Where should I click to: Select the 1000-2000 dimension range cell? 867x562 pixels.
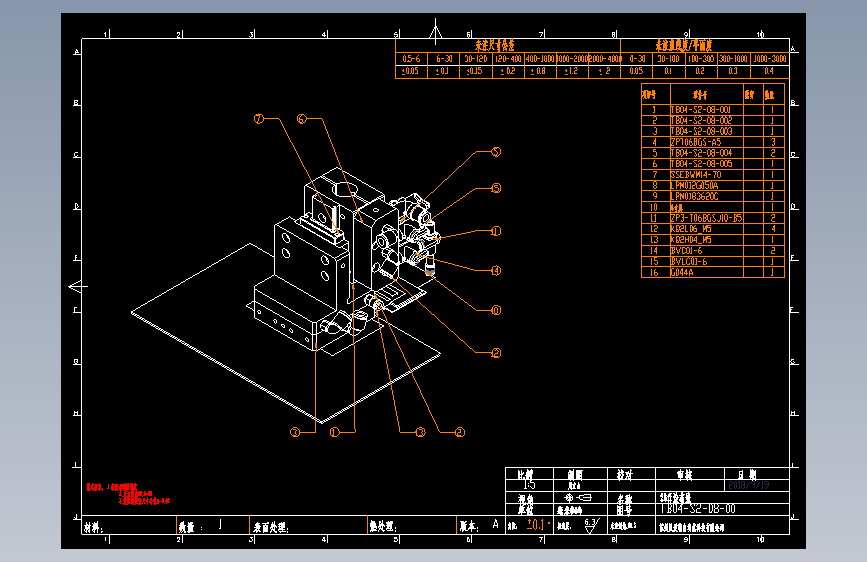572,59
